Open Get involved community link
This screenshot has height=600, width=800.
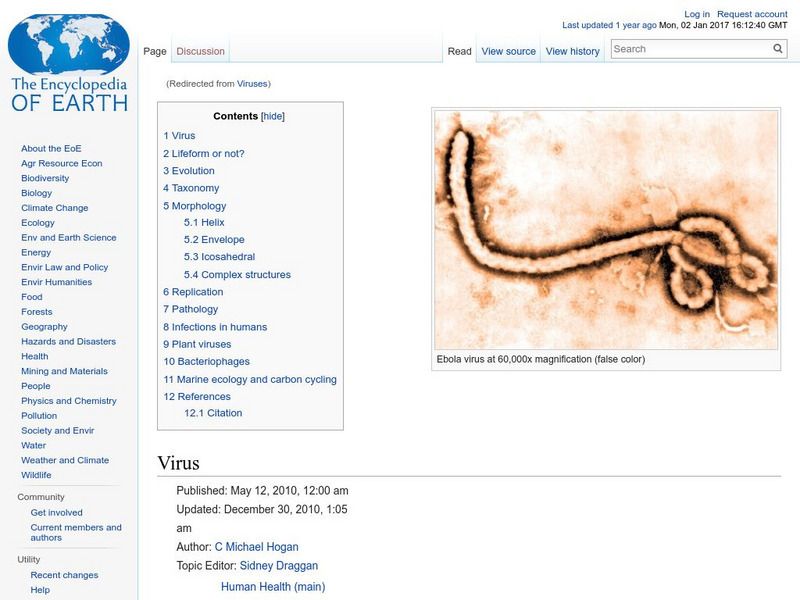[x=56, y=512]
